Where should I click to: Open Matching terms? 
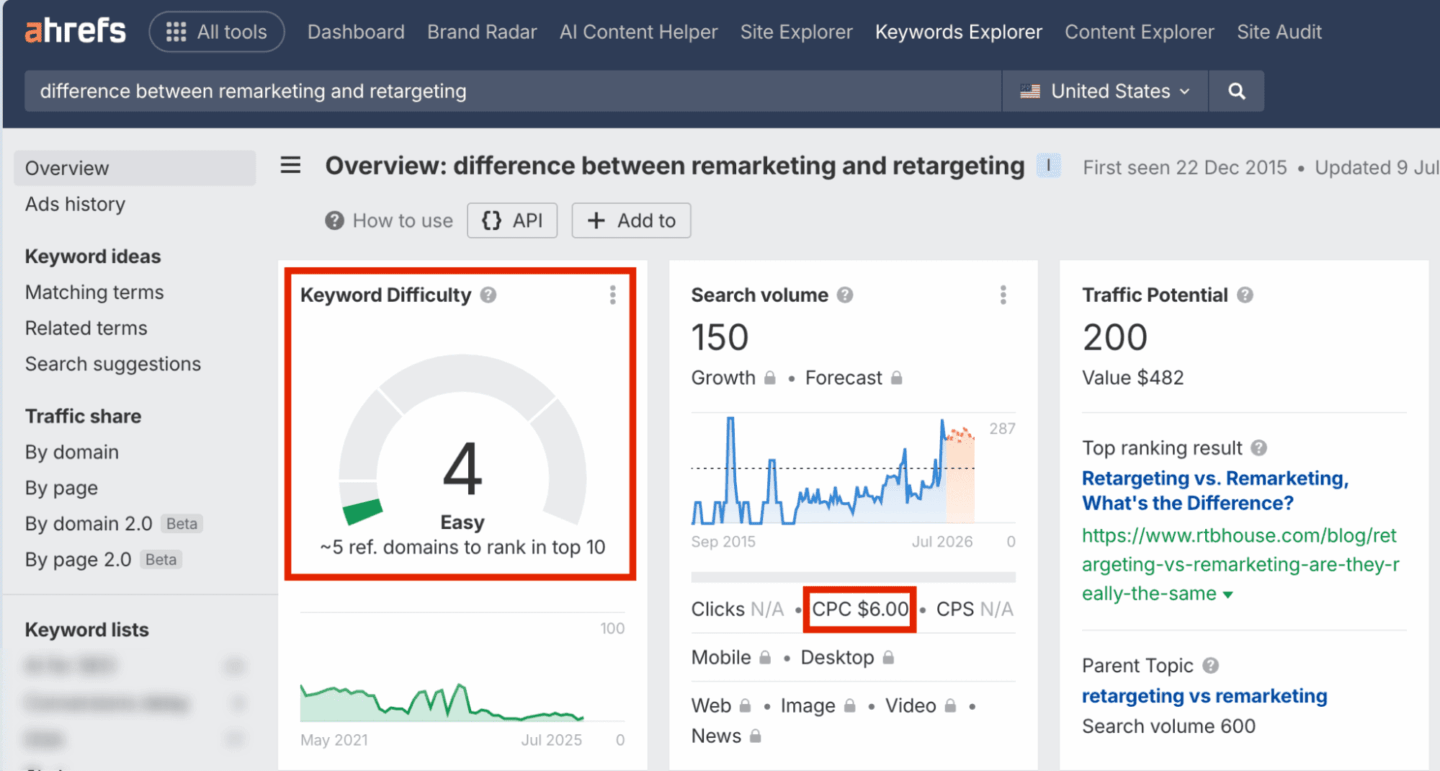point(94,292)
